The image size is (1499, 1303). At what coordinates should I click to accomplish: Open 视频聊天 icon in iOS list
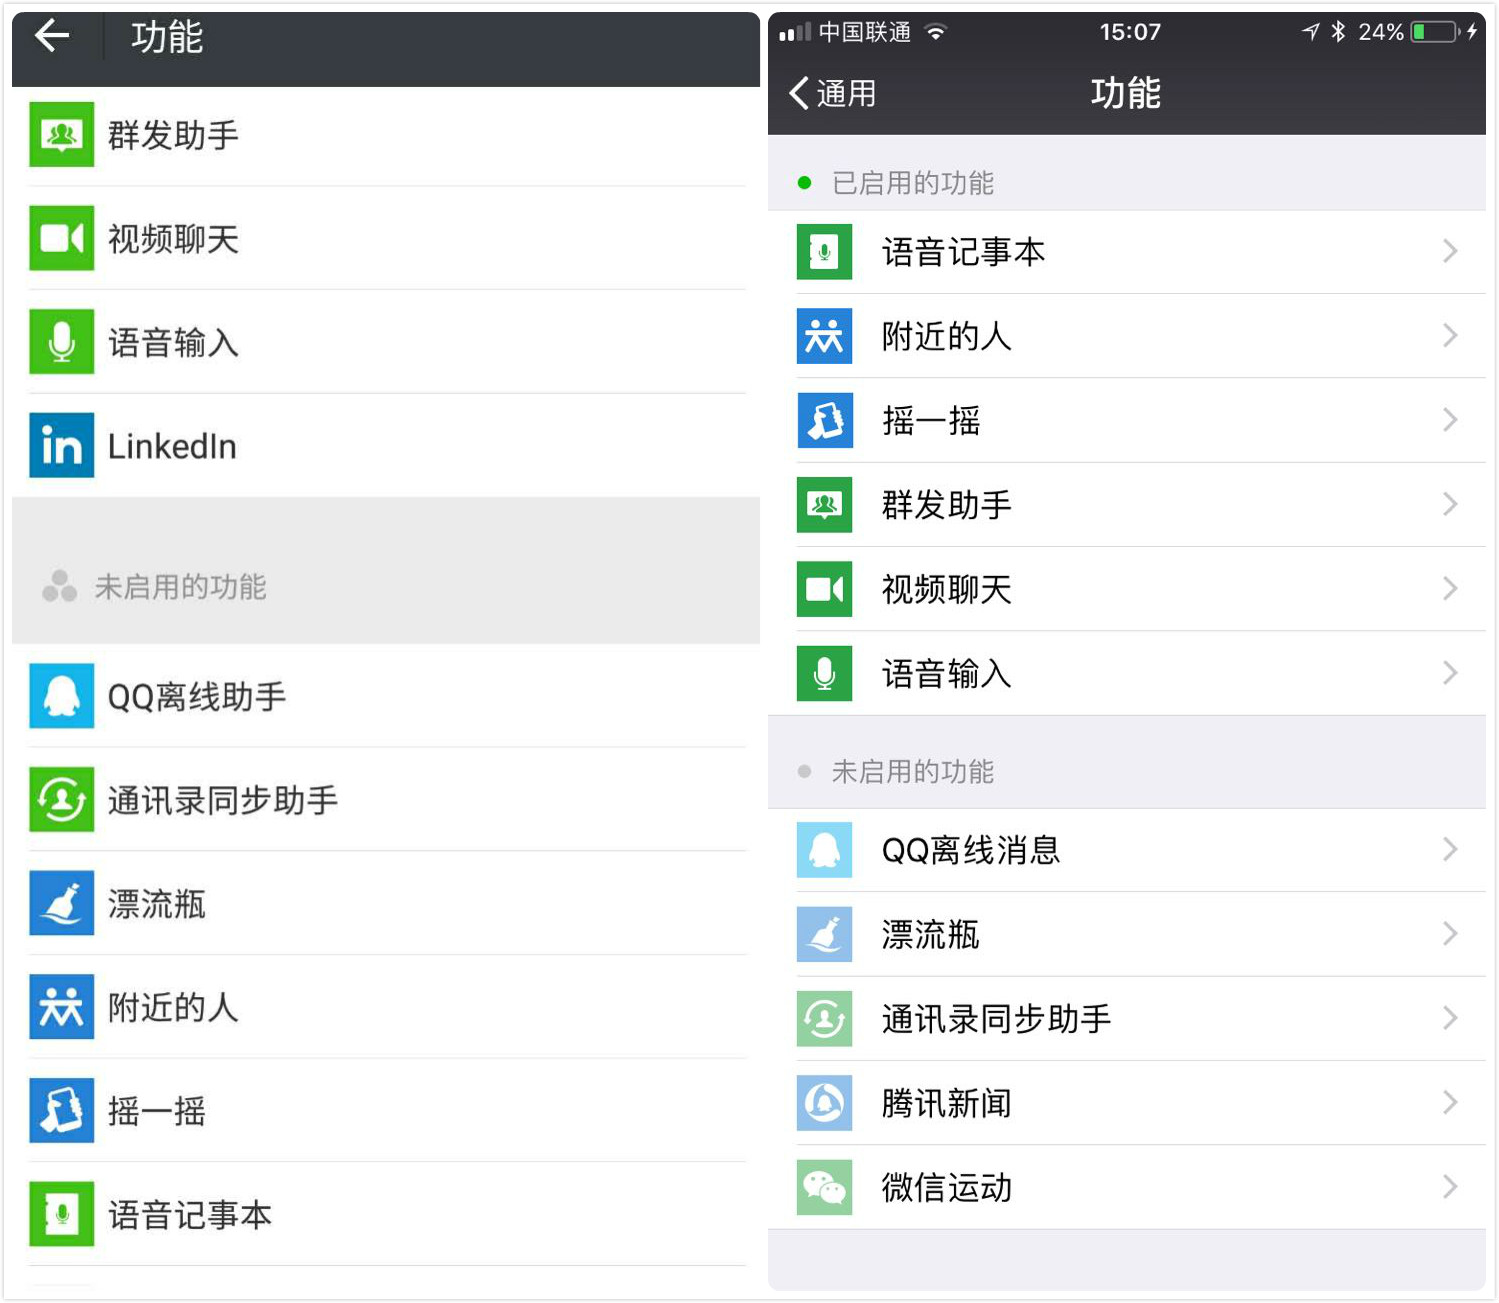click(x=824, y=589)
